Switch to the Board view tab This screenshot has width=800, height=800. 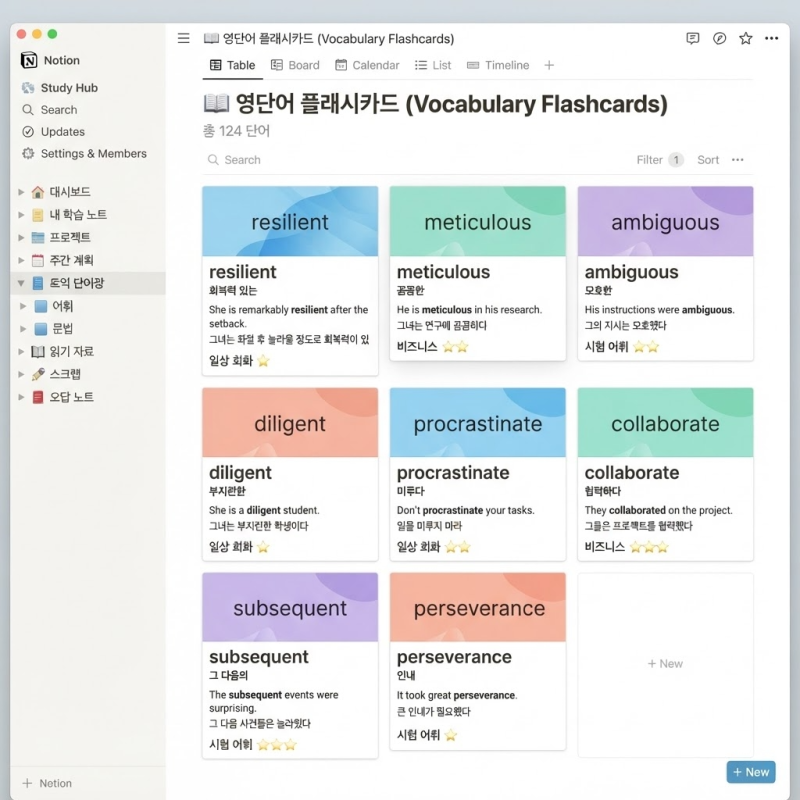pyautogui.click(x=295, y=65)
